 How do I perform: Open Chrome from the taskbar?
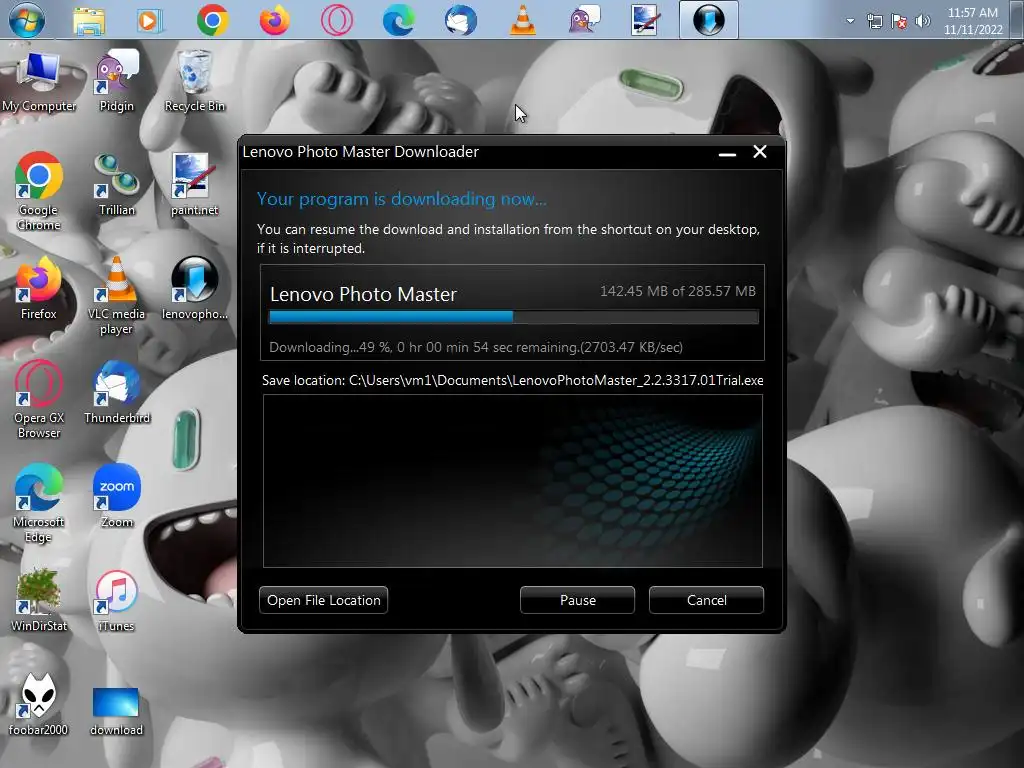(213, 20)
